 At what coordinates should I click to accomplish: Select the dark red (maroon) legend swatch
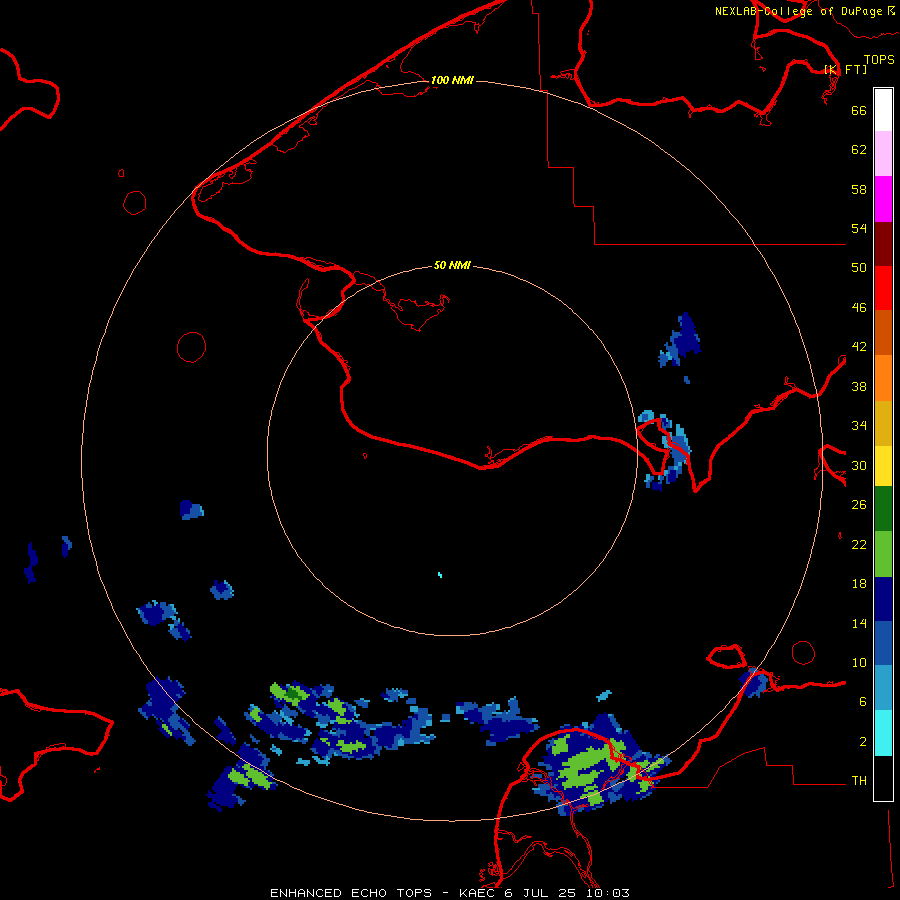pyautogui.click(x=883, y=244)
